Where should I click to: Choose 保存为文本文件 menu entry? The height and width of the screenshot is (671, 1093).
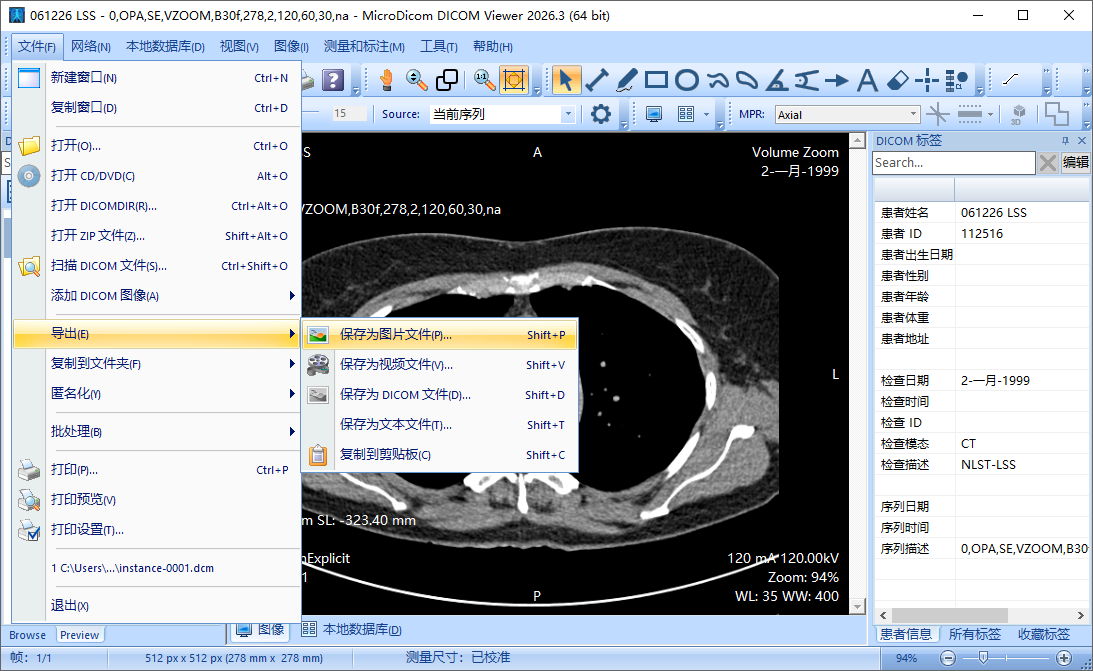(x=440, y=424)
